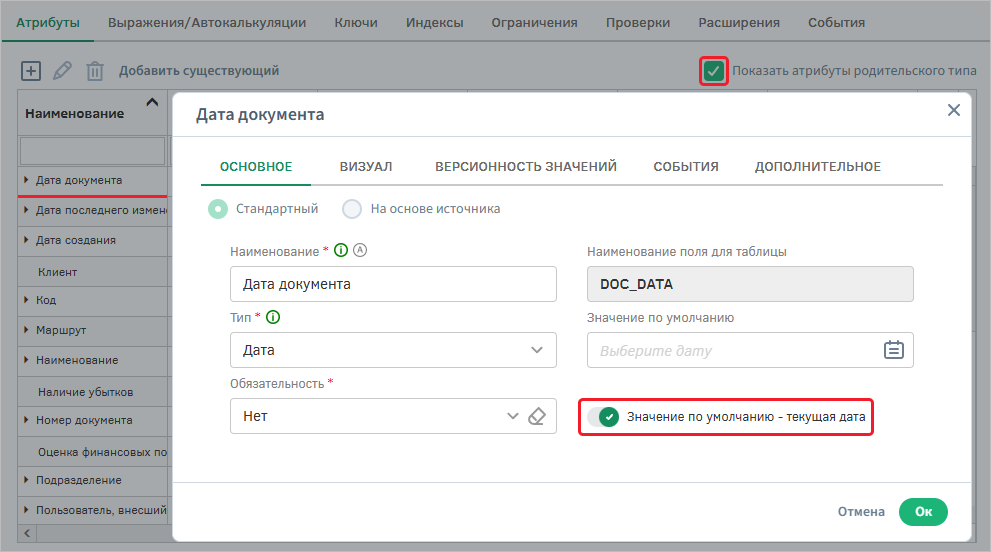Open the Проверки tab
The height and width of the screenshot is (552, 991).
coord(638,23)
